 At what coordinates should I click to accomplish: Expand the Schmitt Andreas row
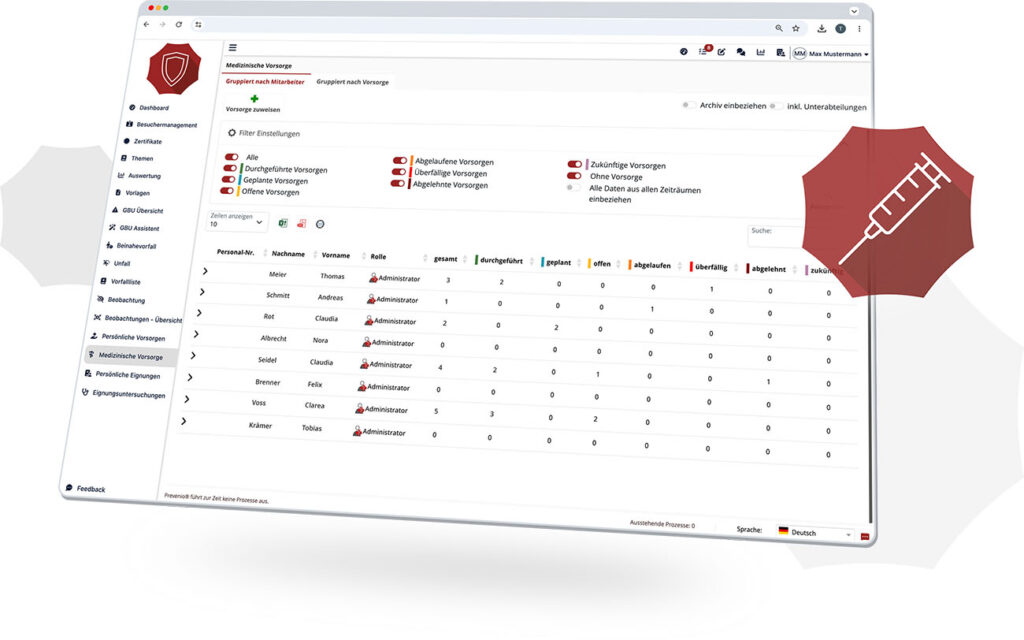[x=202, y=292]
